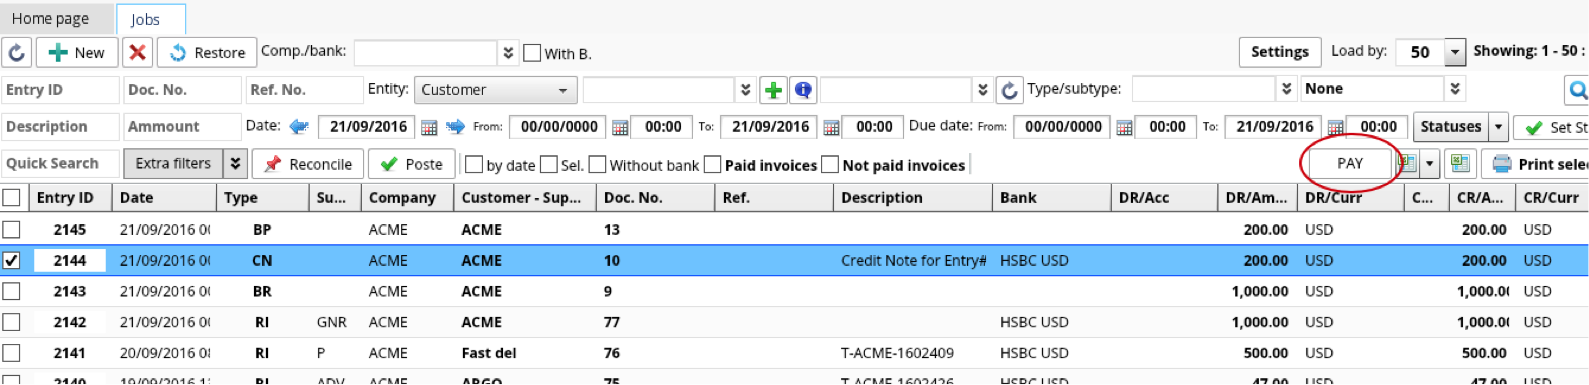Enable the With B. checkbox

(532, 53)
